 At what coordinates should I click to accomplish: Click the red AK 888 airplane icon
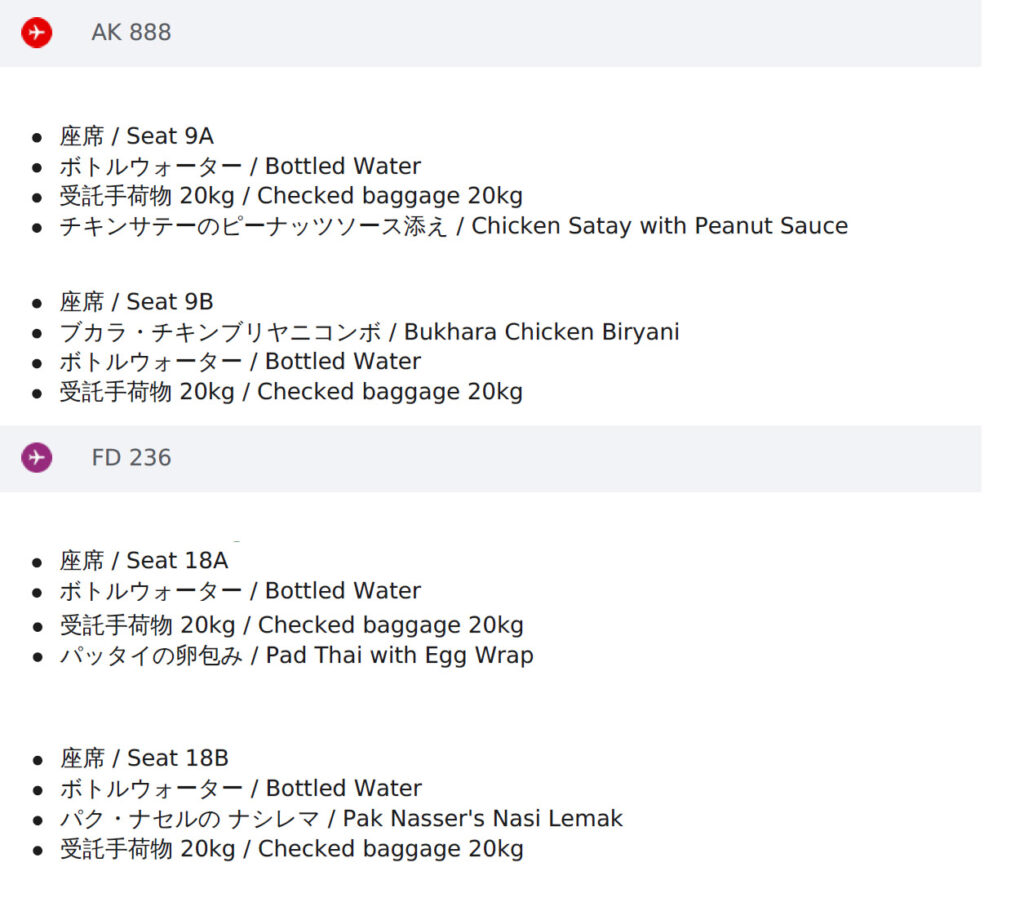[x=37, y=32]
